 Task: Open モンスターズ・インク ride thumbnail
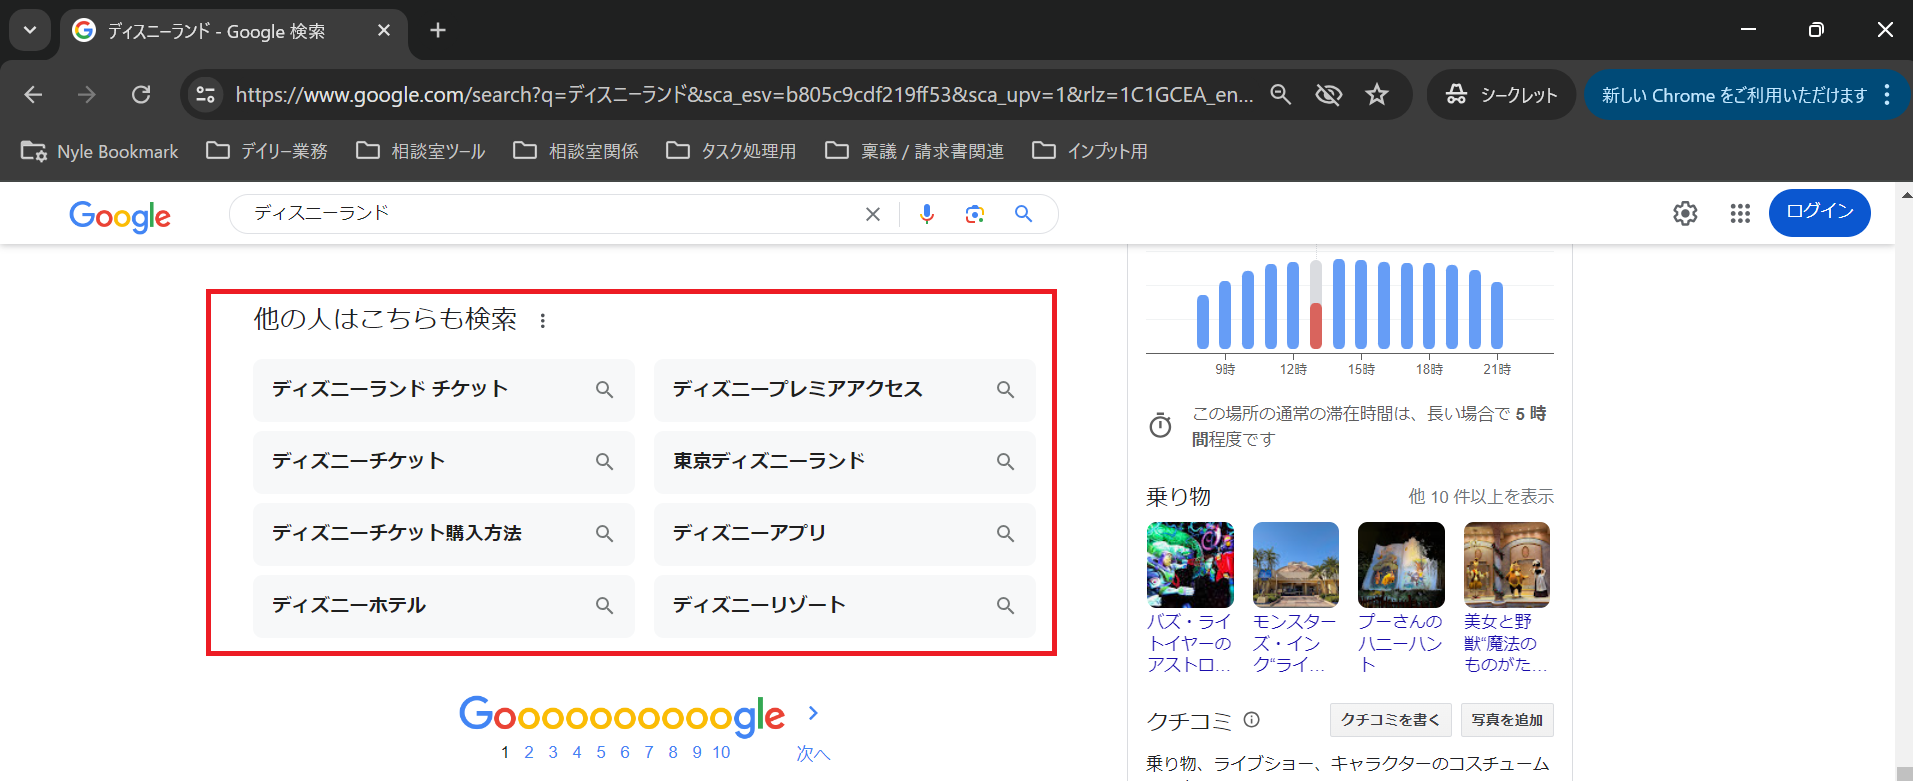coord(1296,565)
